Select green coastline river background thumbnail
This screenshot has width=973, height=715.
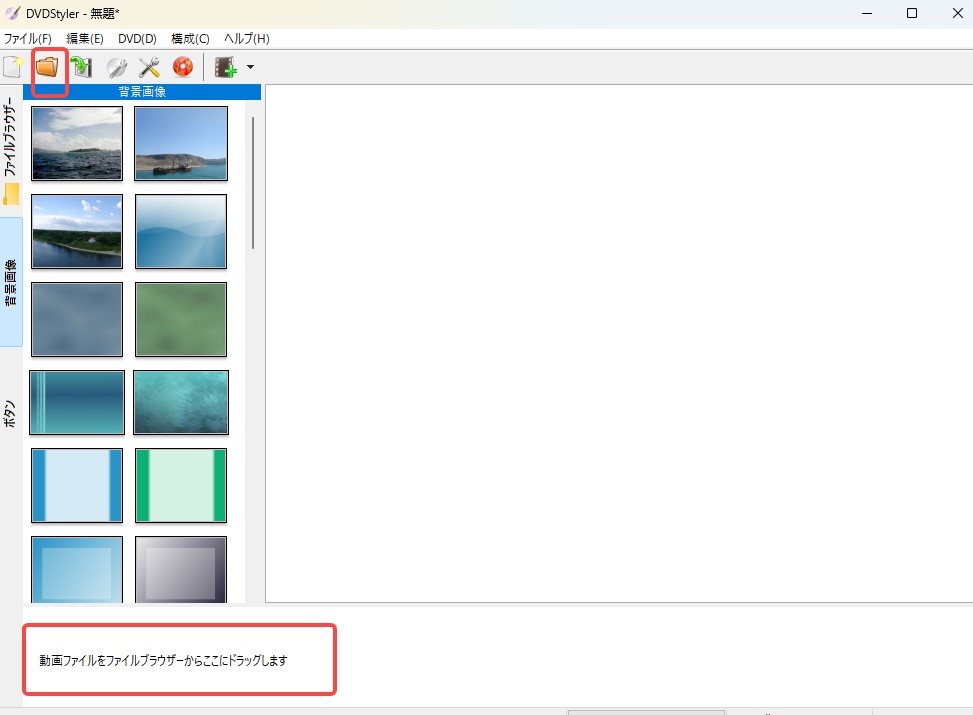click(x=77, y=232)
